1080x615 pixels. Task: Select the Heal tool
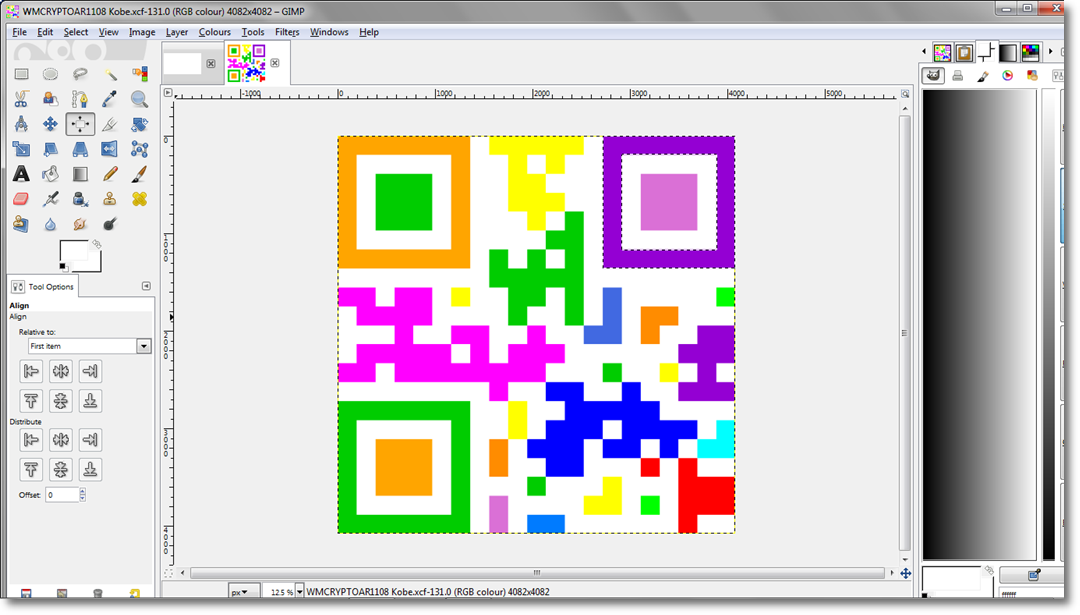coord(139,199)
